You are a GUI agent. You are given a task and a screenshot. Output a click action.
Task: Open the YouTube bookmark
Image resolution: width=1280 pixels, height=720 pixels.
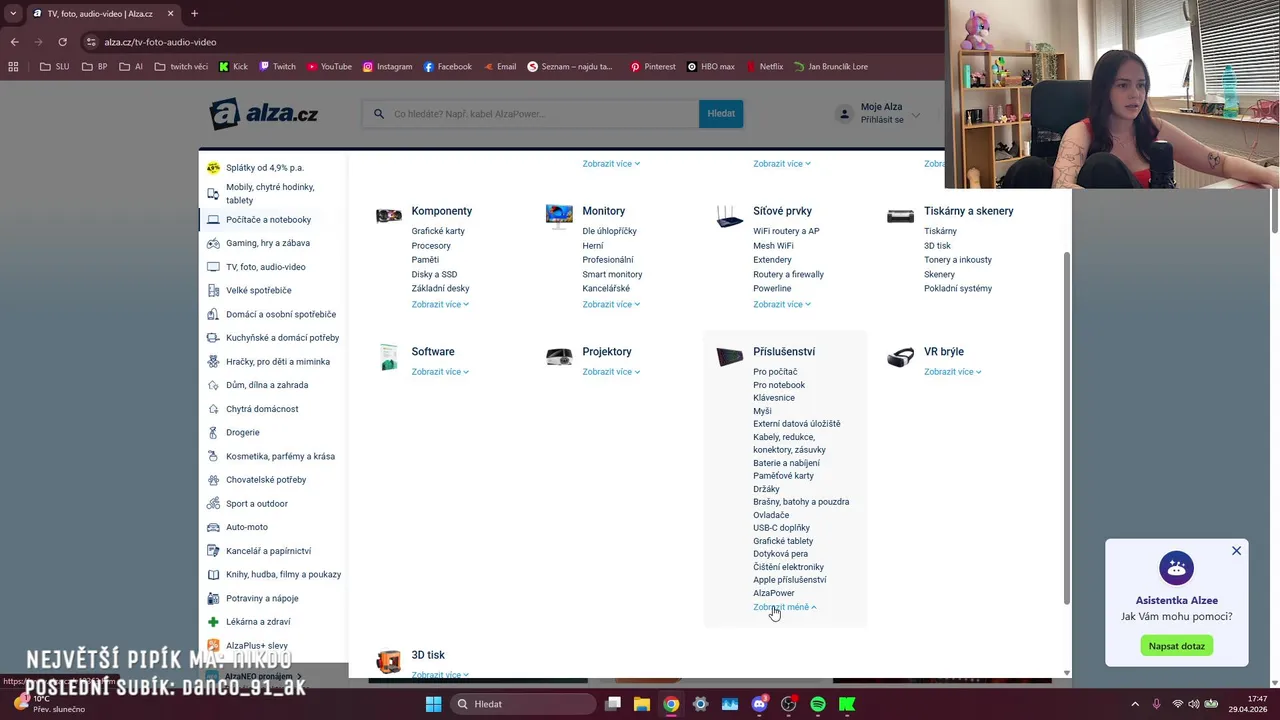[329, 67]
